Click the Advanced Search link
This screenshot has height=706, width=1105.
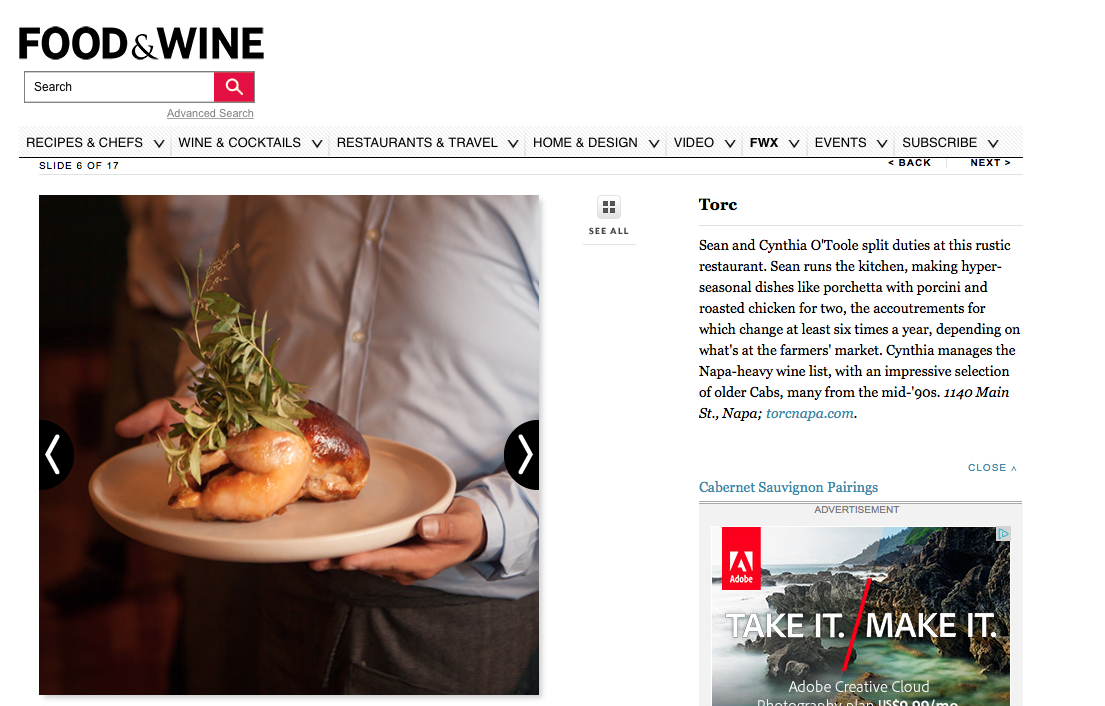click(210, 113)
